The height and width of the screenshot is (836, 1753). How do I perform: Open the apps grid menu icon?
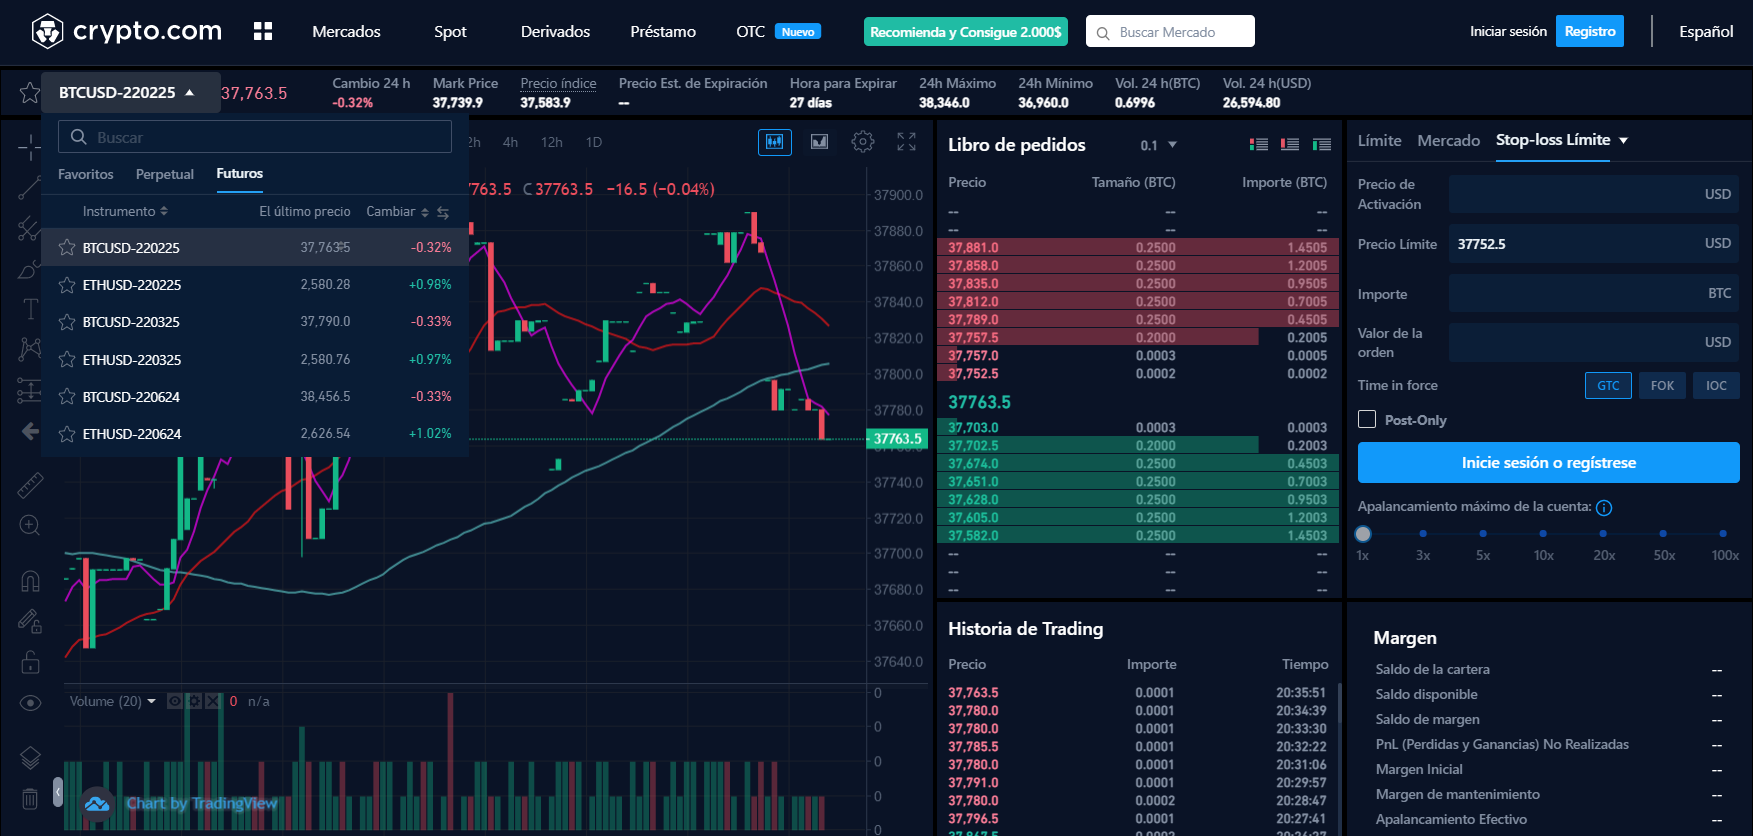[x=263, y=32]
